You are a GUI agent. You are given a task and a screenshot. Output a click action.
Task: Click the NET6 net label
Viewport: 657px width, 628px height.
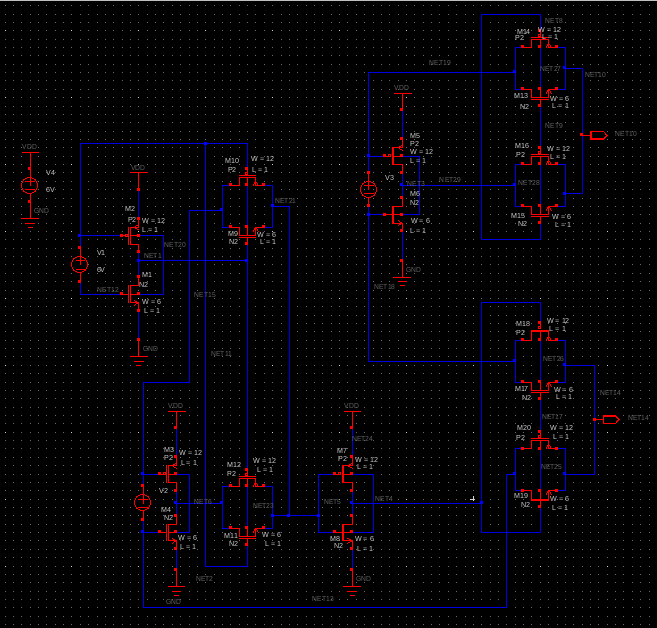pos(203,501)
